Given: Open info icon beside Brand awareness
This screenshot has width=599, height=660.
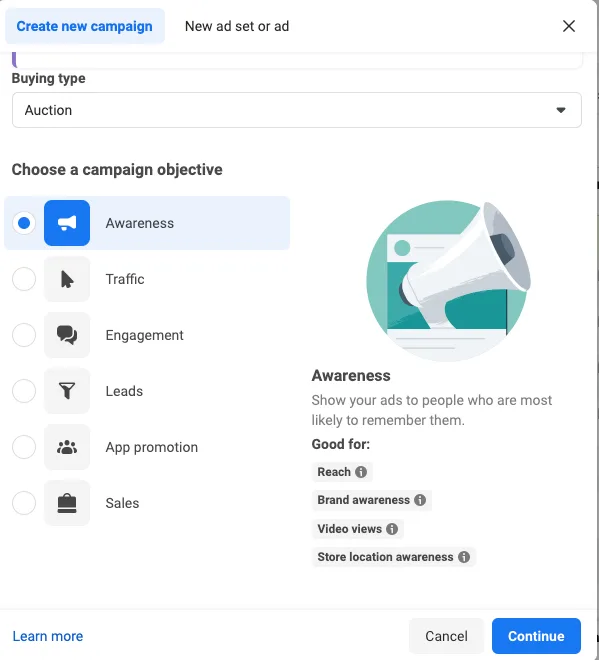Looking at the screenshot, I should tap(420, 500).
